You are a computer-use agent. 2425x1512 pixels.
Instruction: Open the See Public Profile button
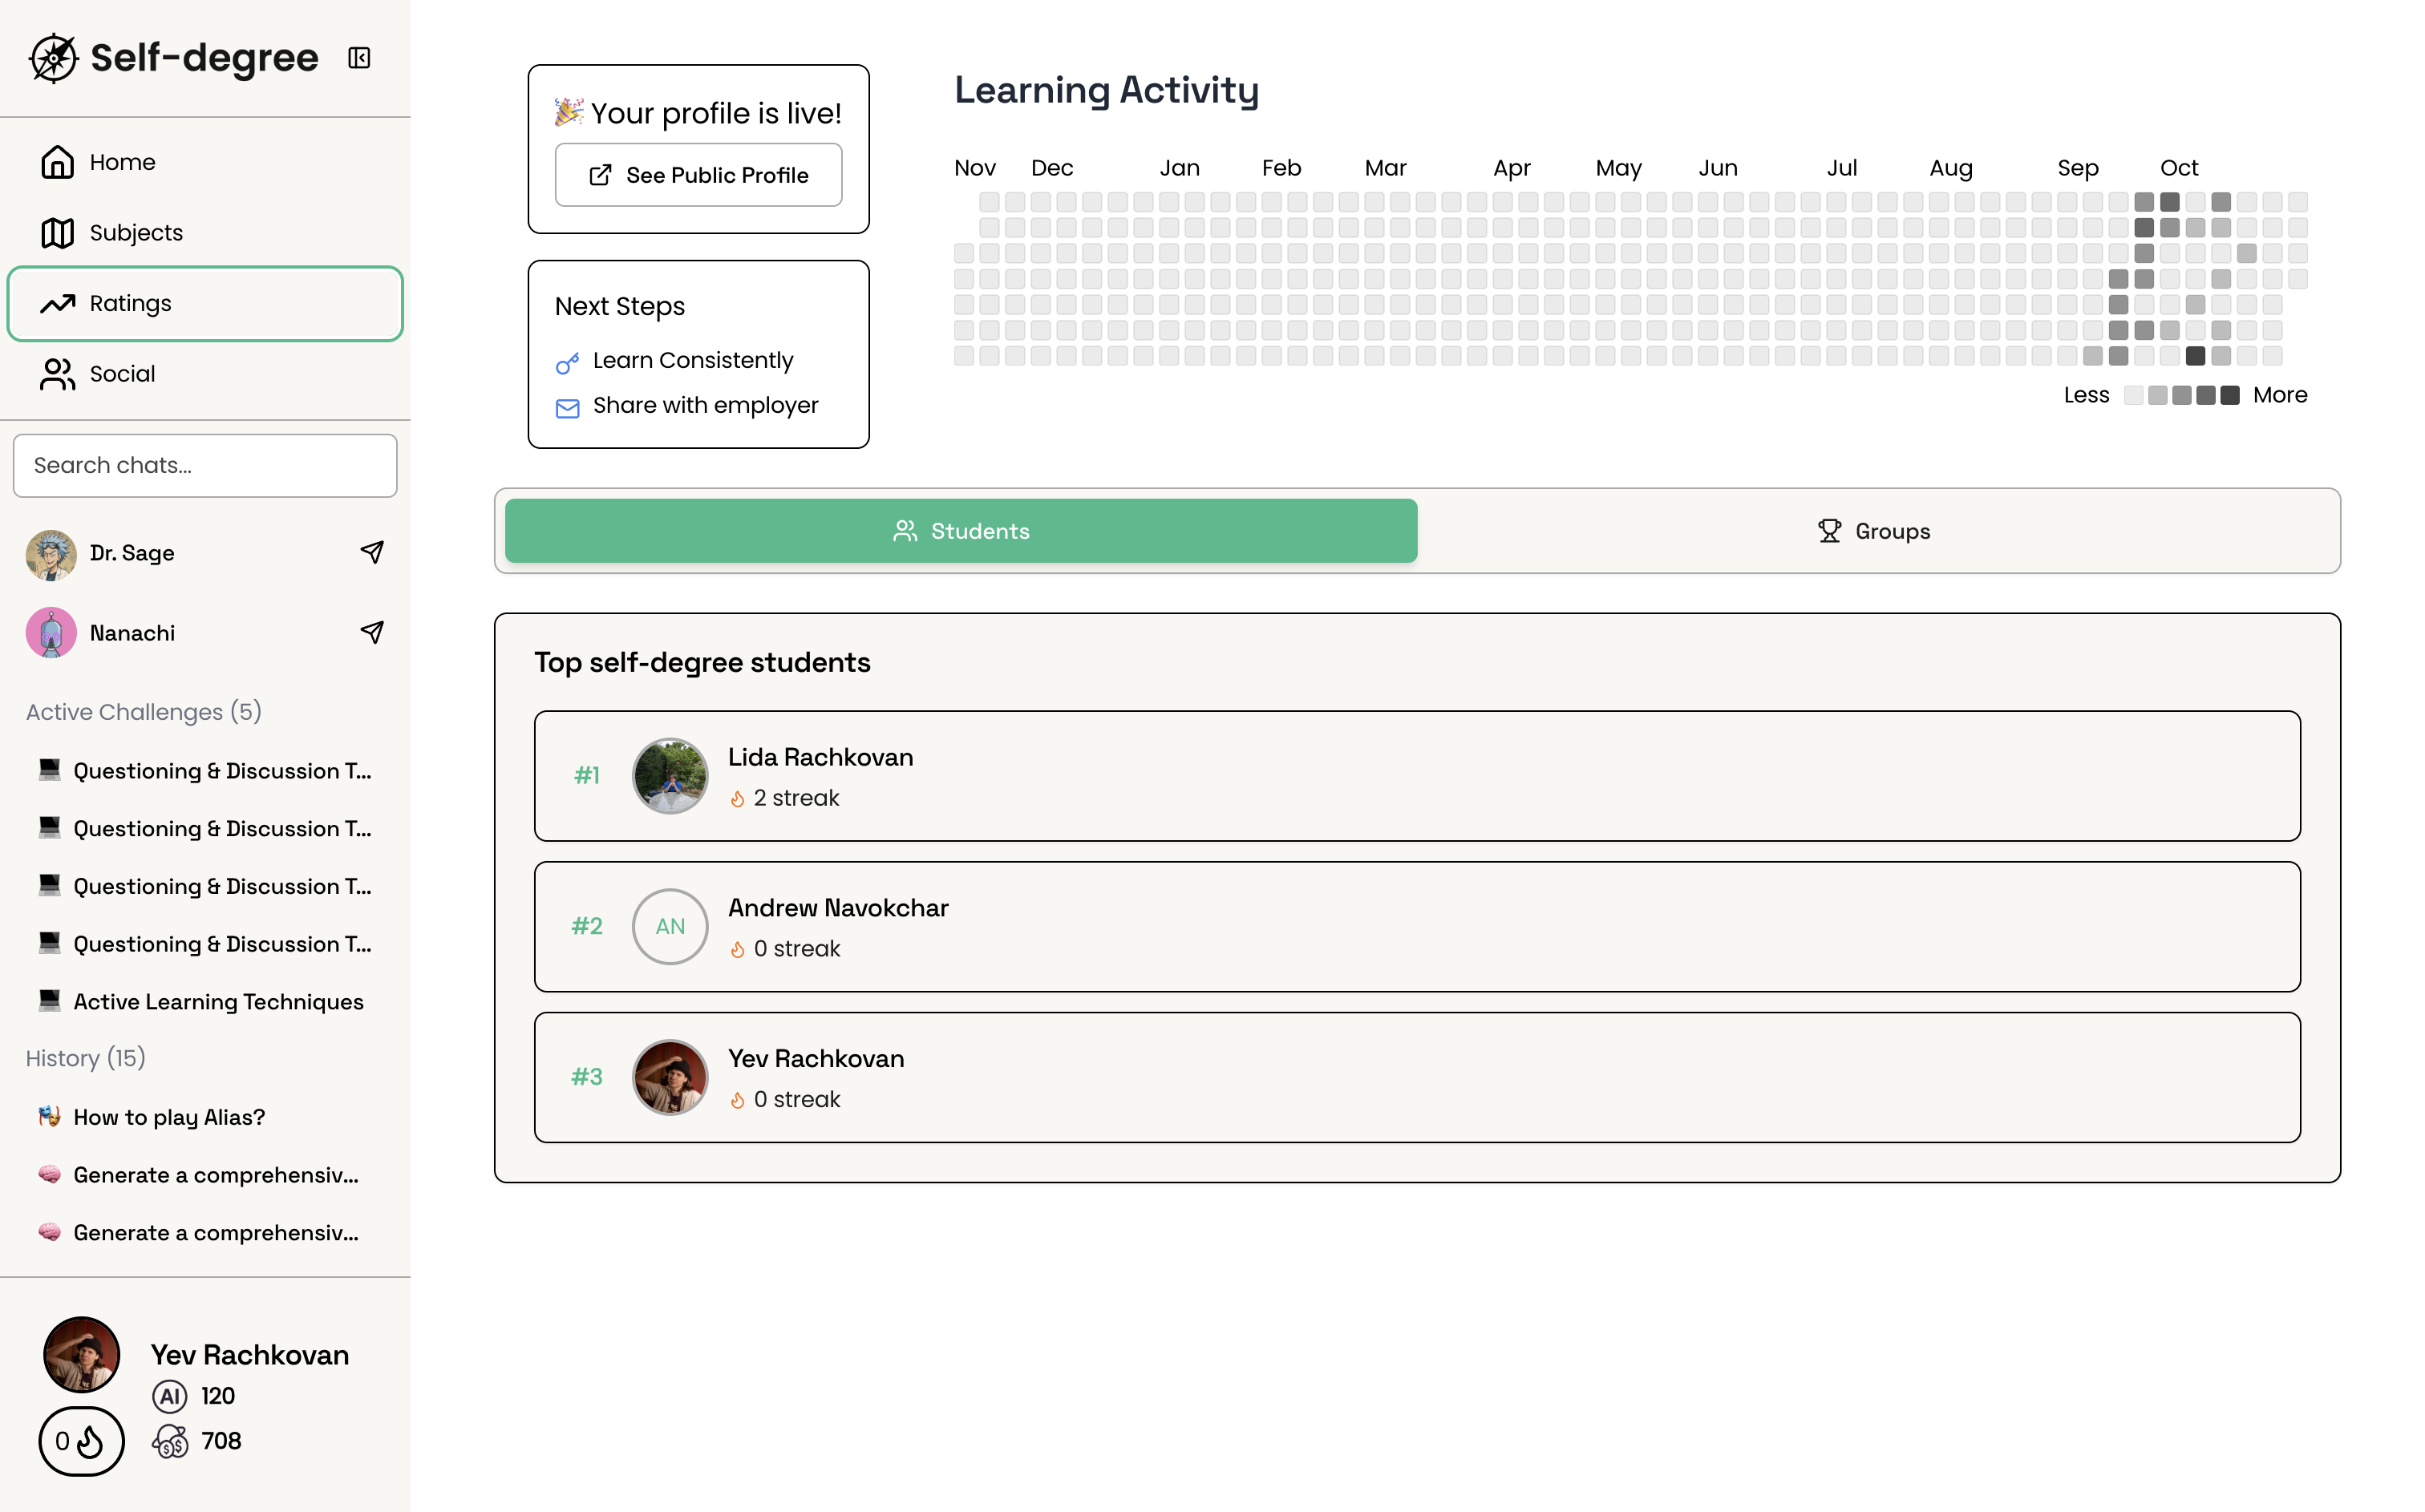pos(698,175)
